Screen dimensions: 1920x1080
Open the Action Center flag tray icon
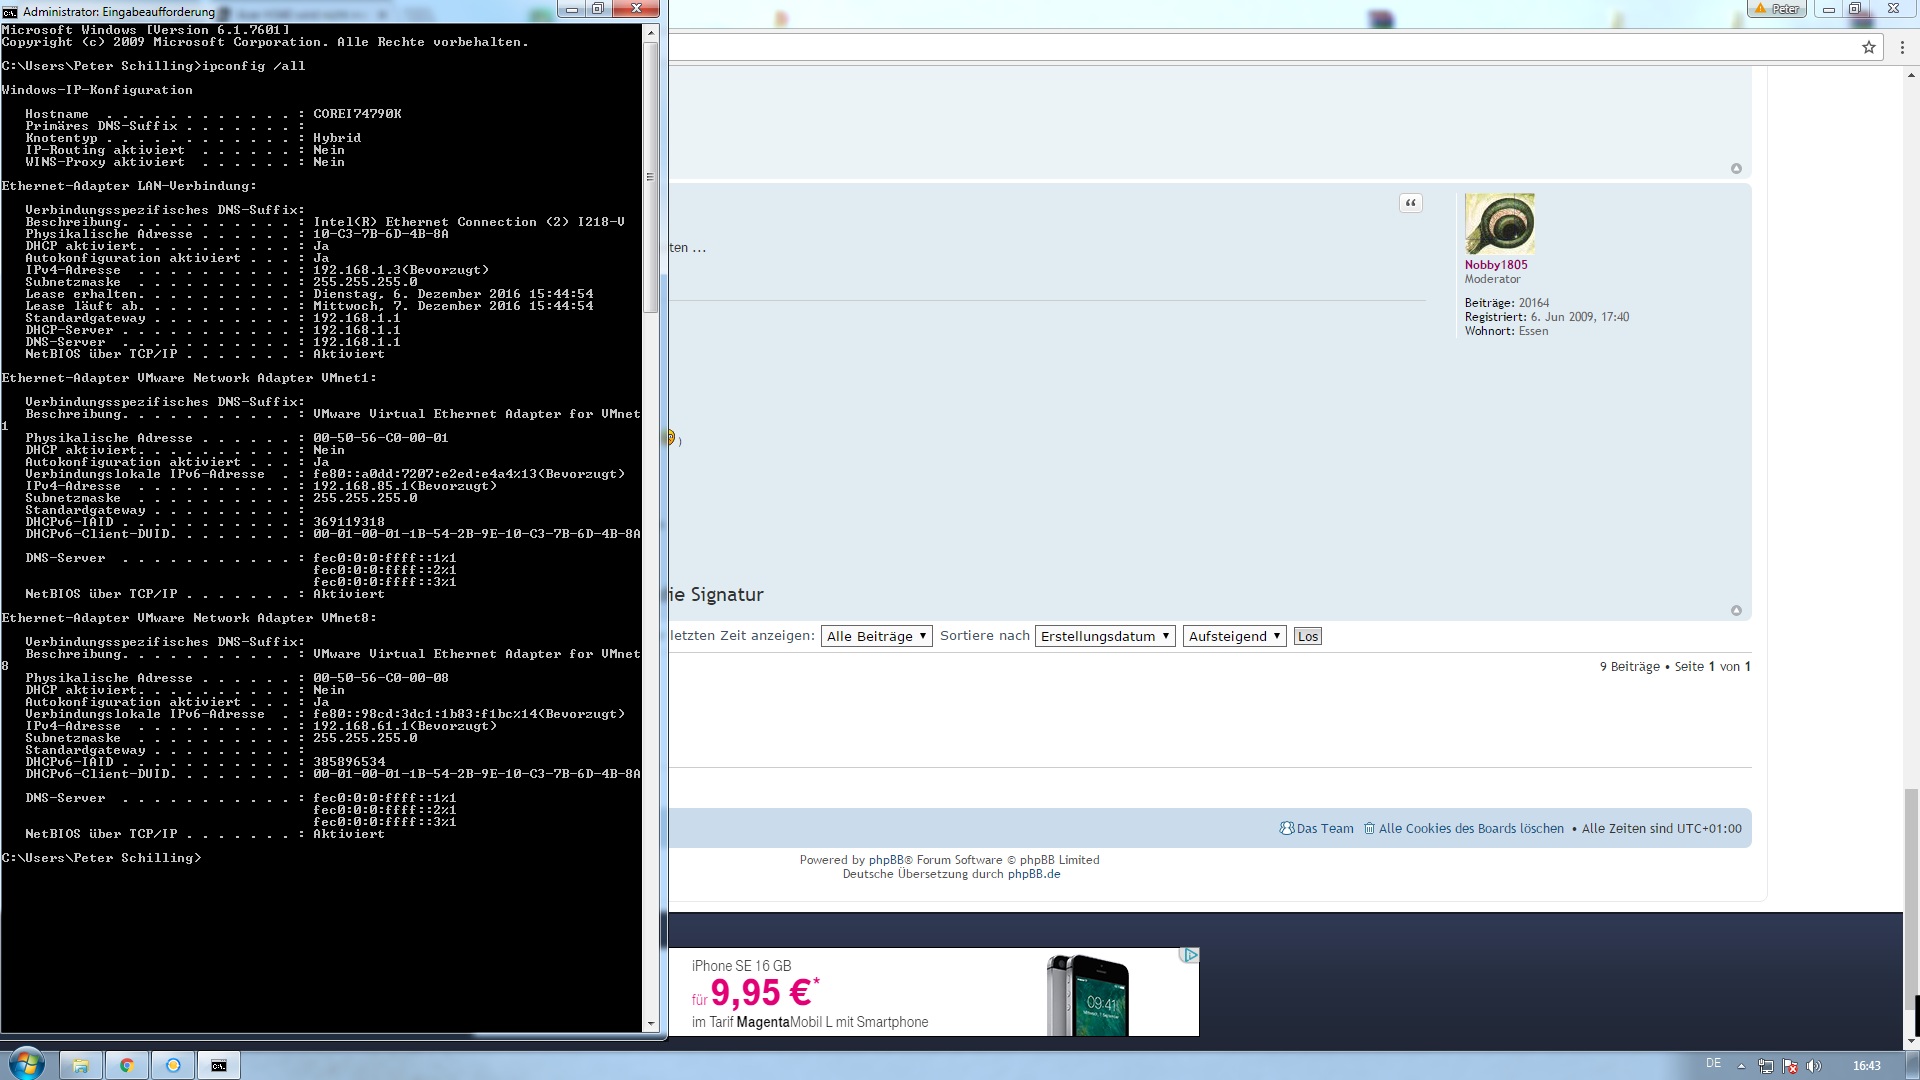click(x=1790, y=1066)
